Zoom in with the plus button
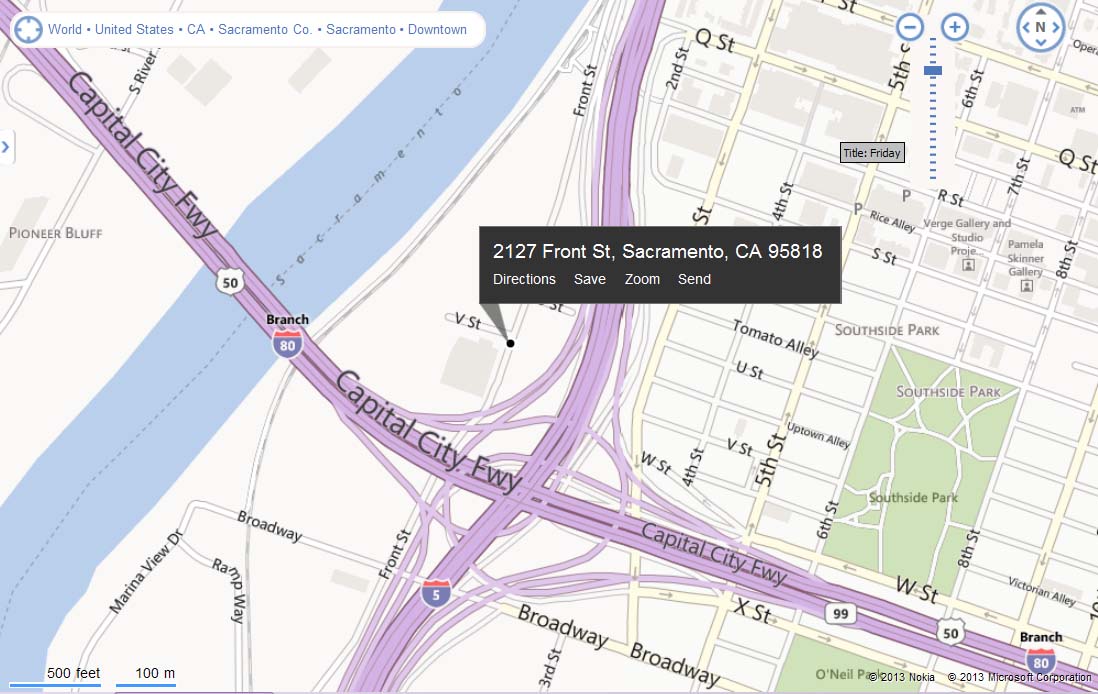The height and width of the screenshot is (694, 1098). 954,27
